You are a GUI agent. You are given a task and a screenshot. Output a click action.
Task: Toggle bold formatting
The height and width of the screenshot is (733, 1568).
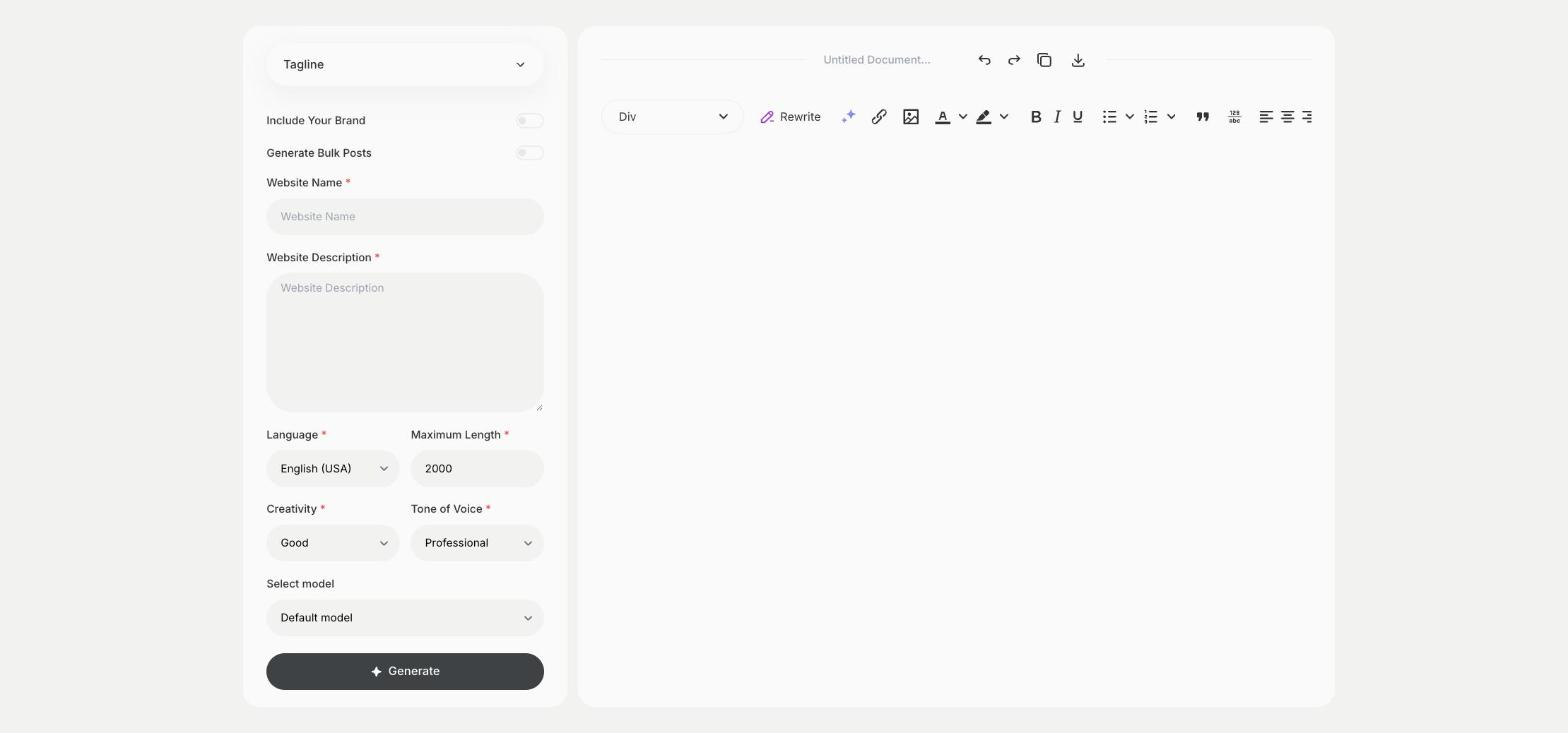[x=1036, y=117]
